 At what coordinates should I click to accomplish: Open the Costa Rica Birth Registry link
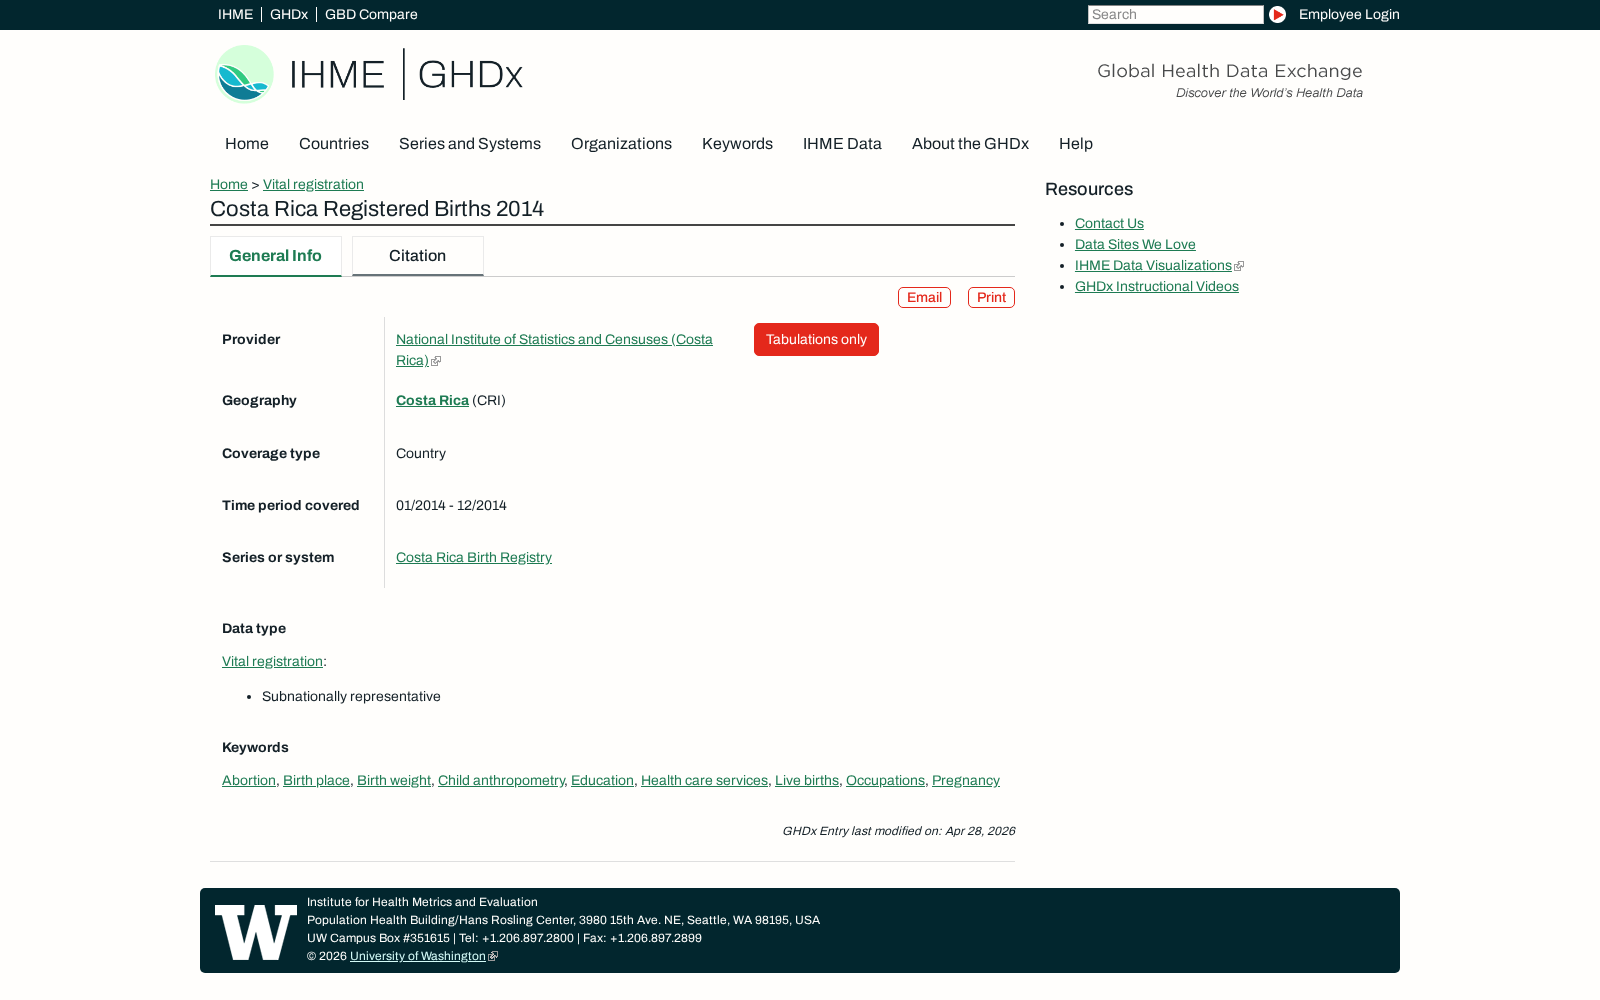(x=474, y=558)
